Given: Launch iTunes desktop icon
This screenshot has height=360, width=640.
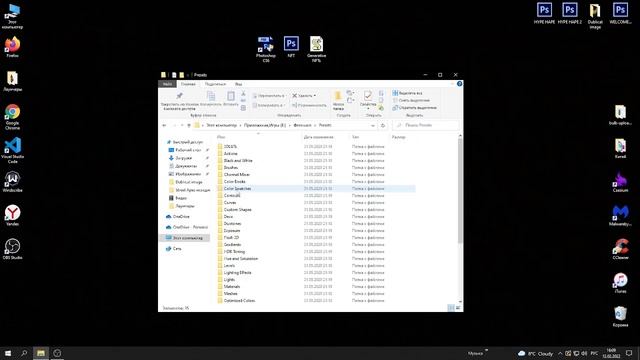Looking at the screenshot, I should (x=620, y=283).
